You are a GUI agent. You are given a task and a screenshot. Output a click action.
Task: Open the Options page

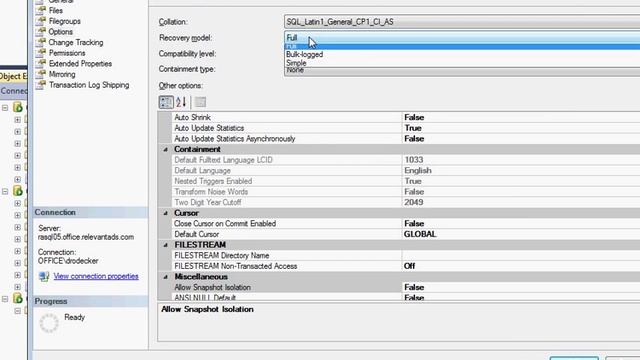coord(60,32)
